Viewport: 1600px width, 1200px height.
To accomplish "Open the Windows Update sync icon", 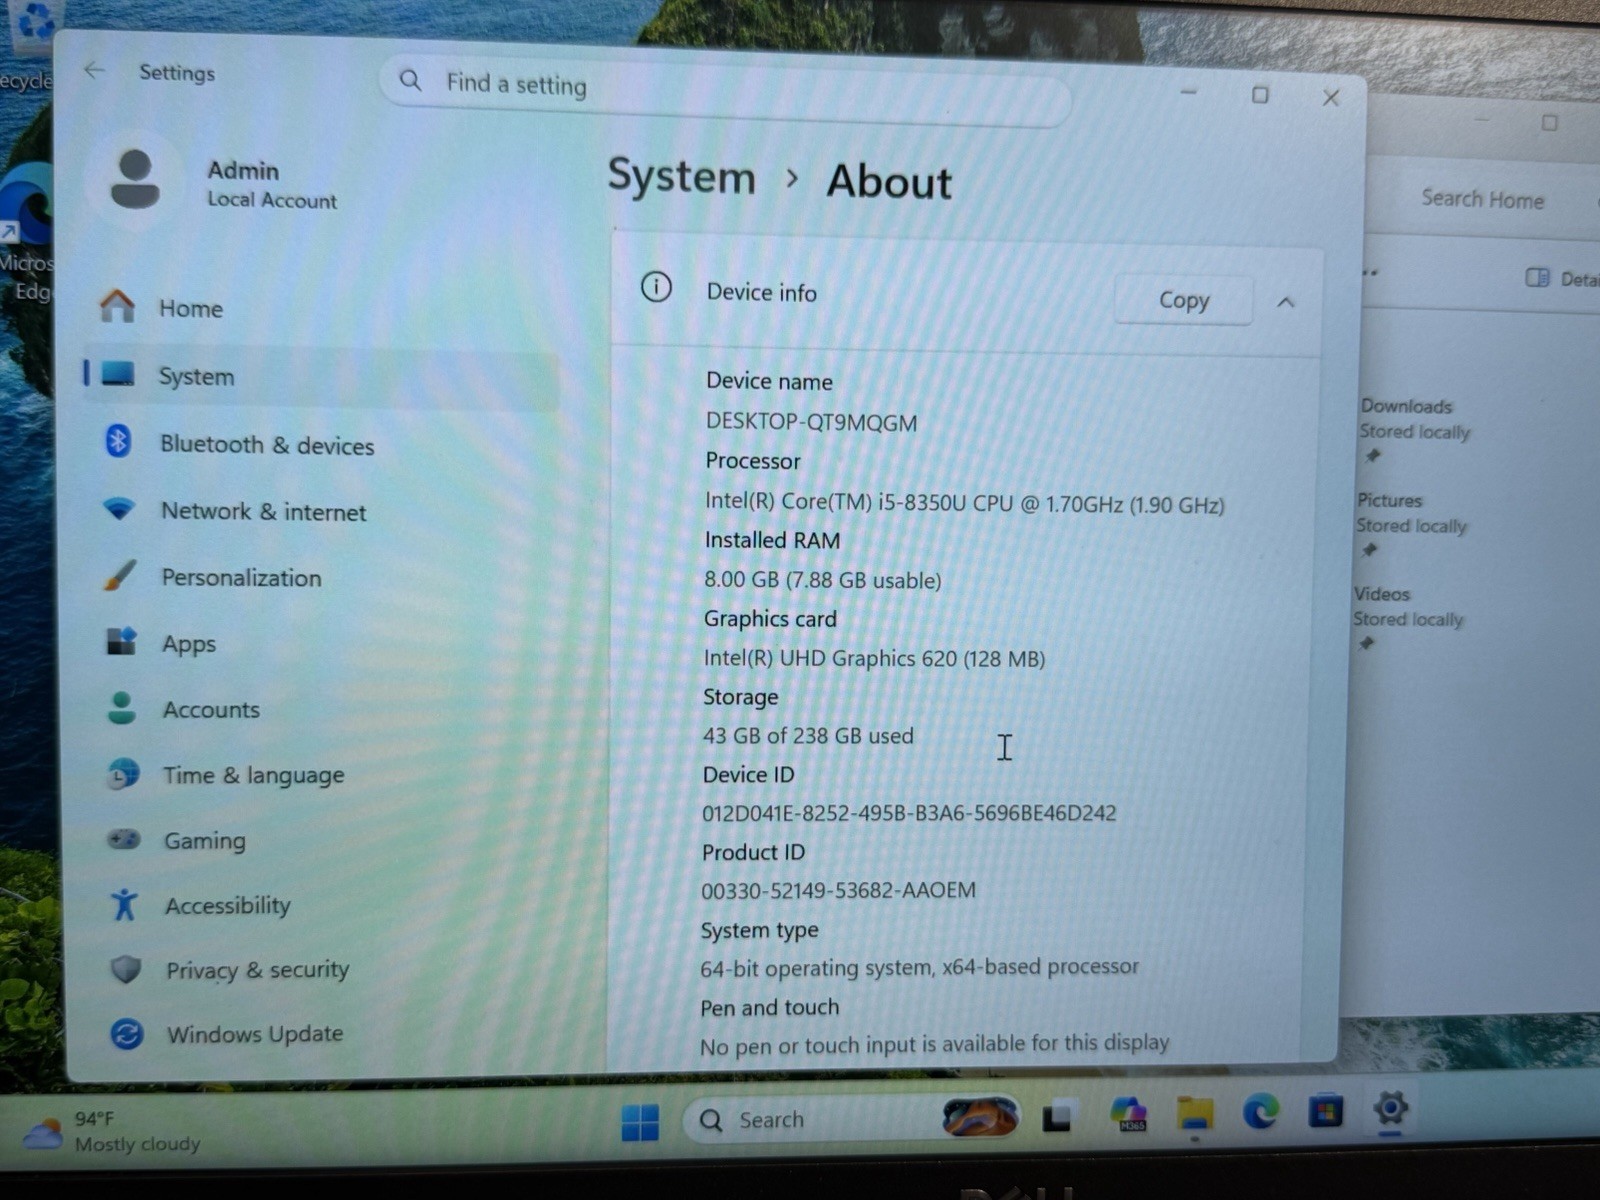I will [127, 1033].
